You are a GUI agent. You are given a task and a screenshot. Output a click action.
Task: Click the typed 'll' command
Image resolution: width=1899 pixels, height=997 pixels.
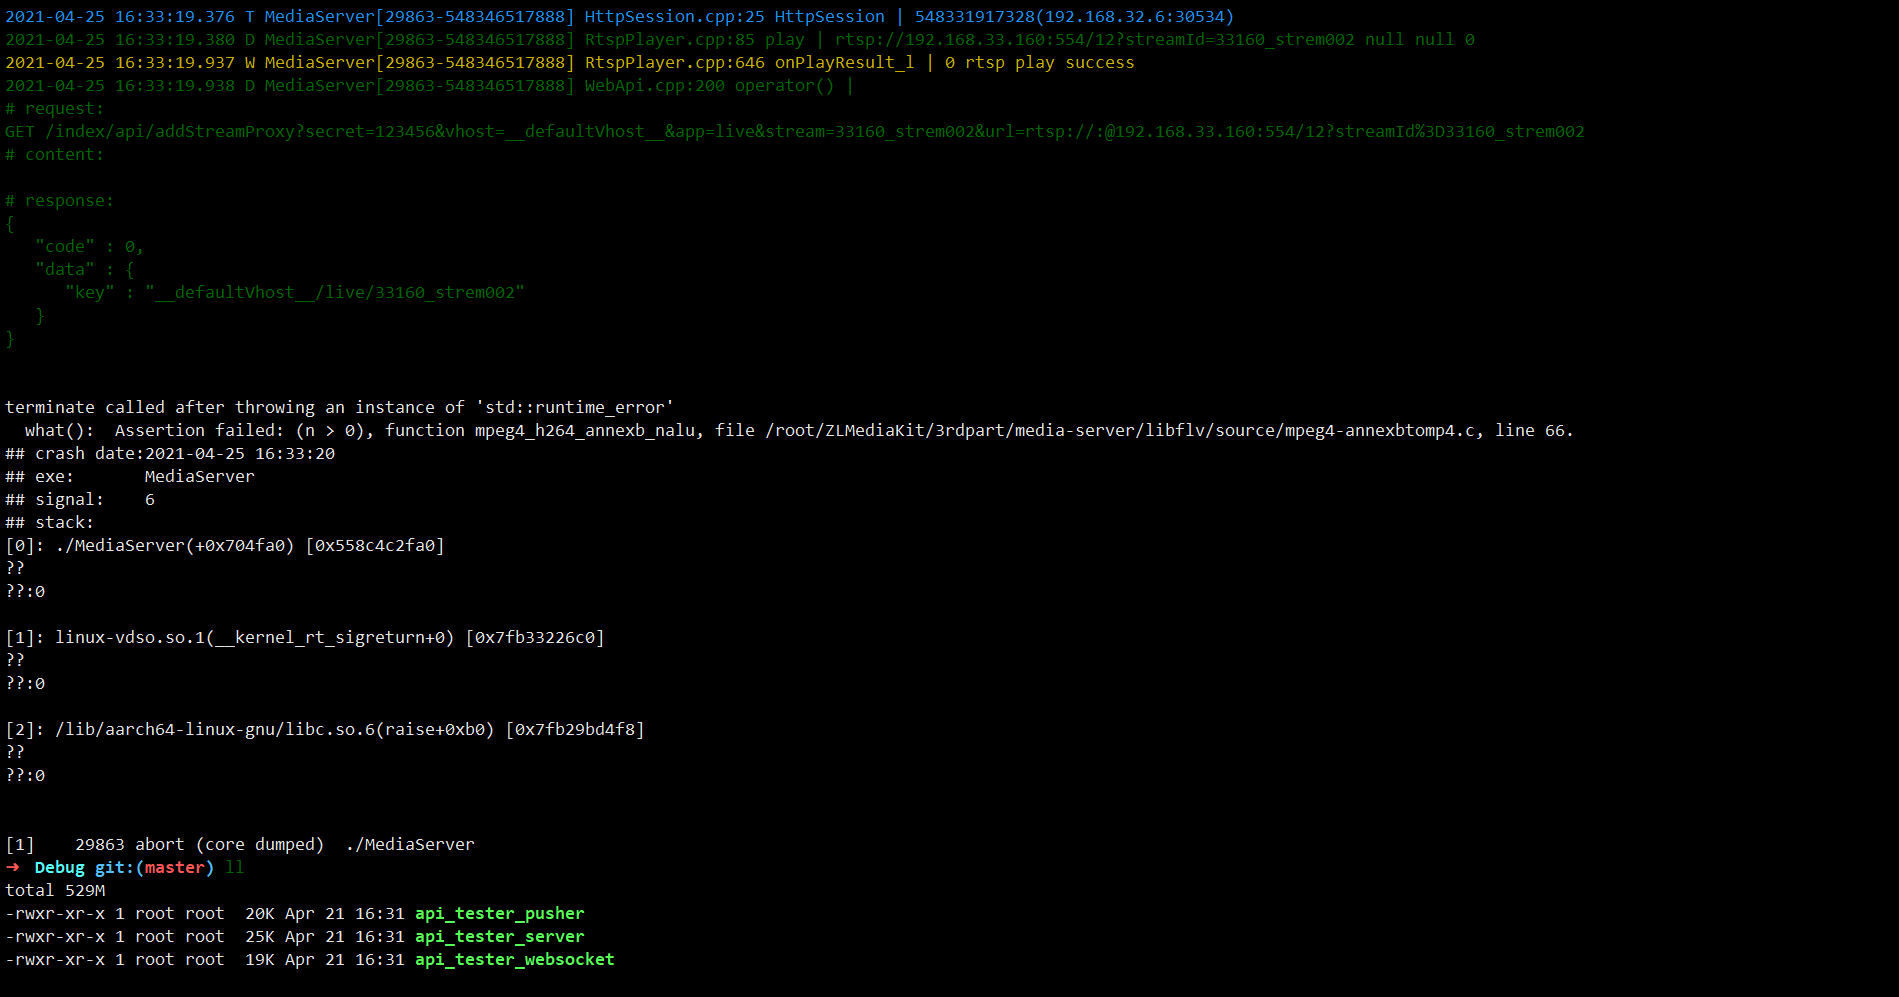[235, 868]
